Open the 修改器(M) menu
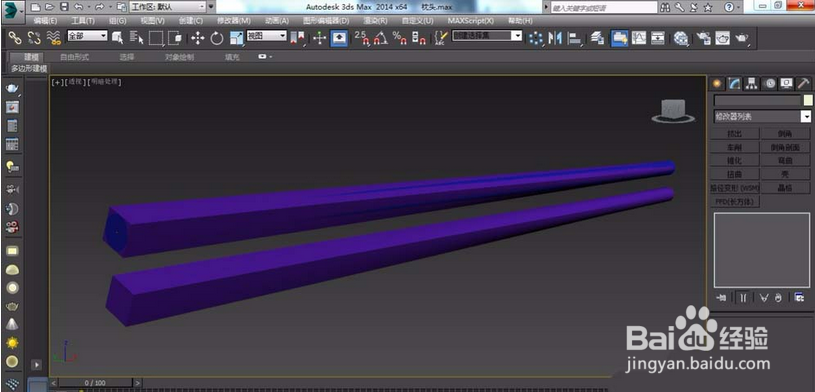The height and width of the screenshot is (392, 815). [233, 21]
